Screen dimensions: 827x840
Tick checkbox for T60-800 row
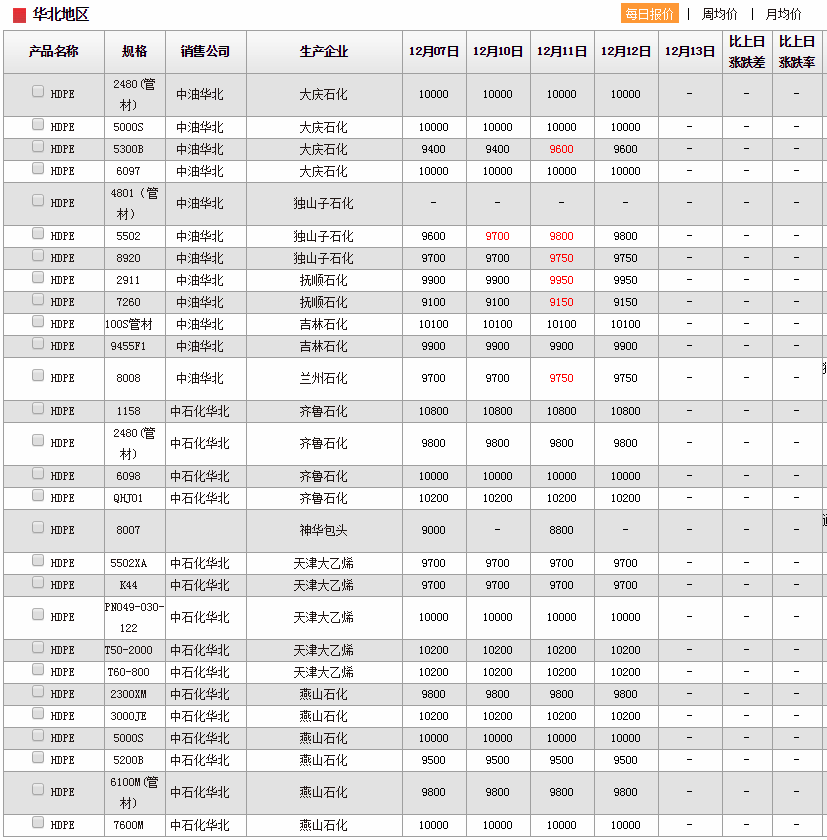point(37,669)
